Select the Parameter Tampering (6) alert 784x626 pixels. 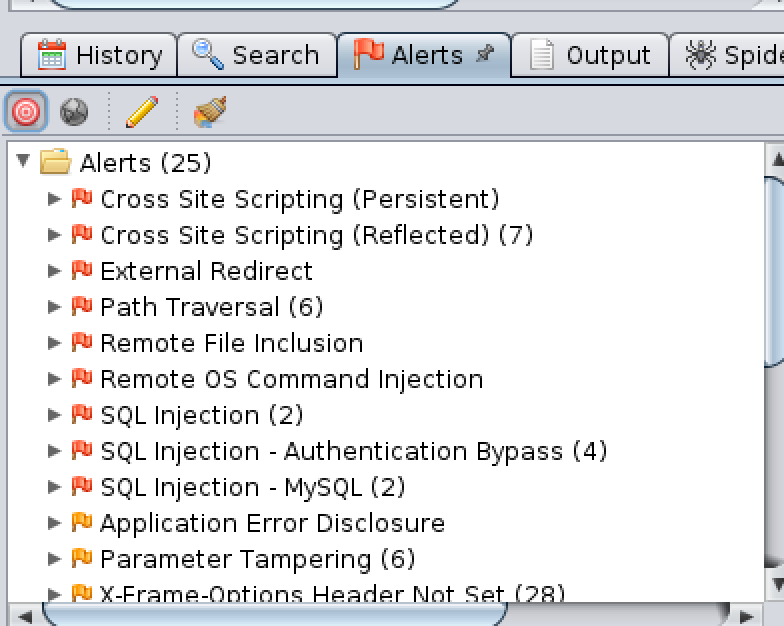(257, 559)
